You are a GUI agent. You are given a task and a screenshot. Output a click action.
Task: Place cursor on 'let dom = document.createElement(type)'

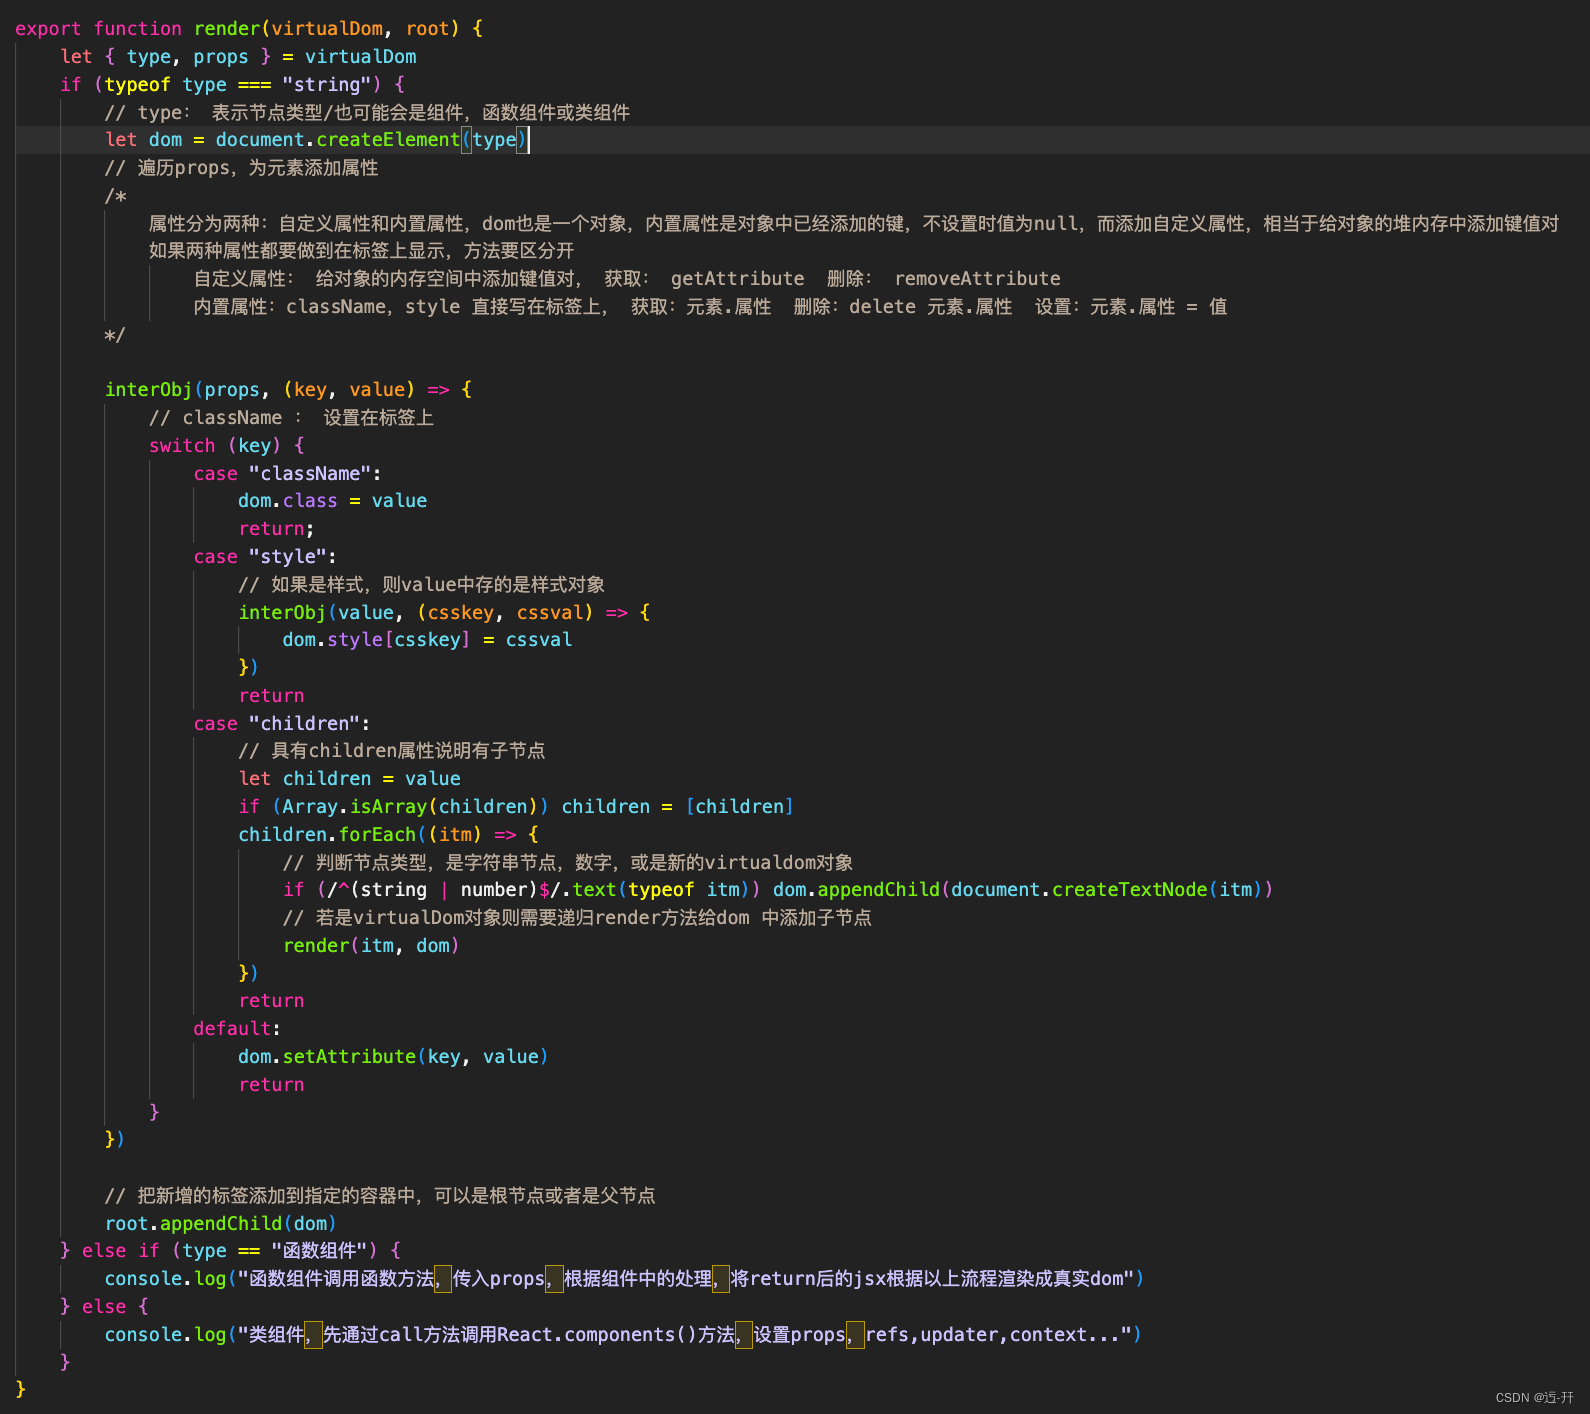[x=316, y=140]
